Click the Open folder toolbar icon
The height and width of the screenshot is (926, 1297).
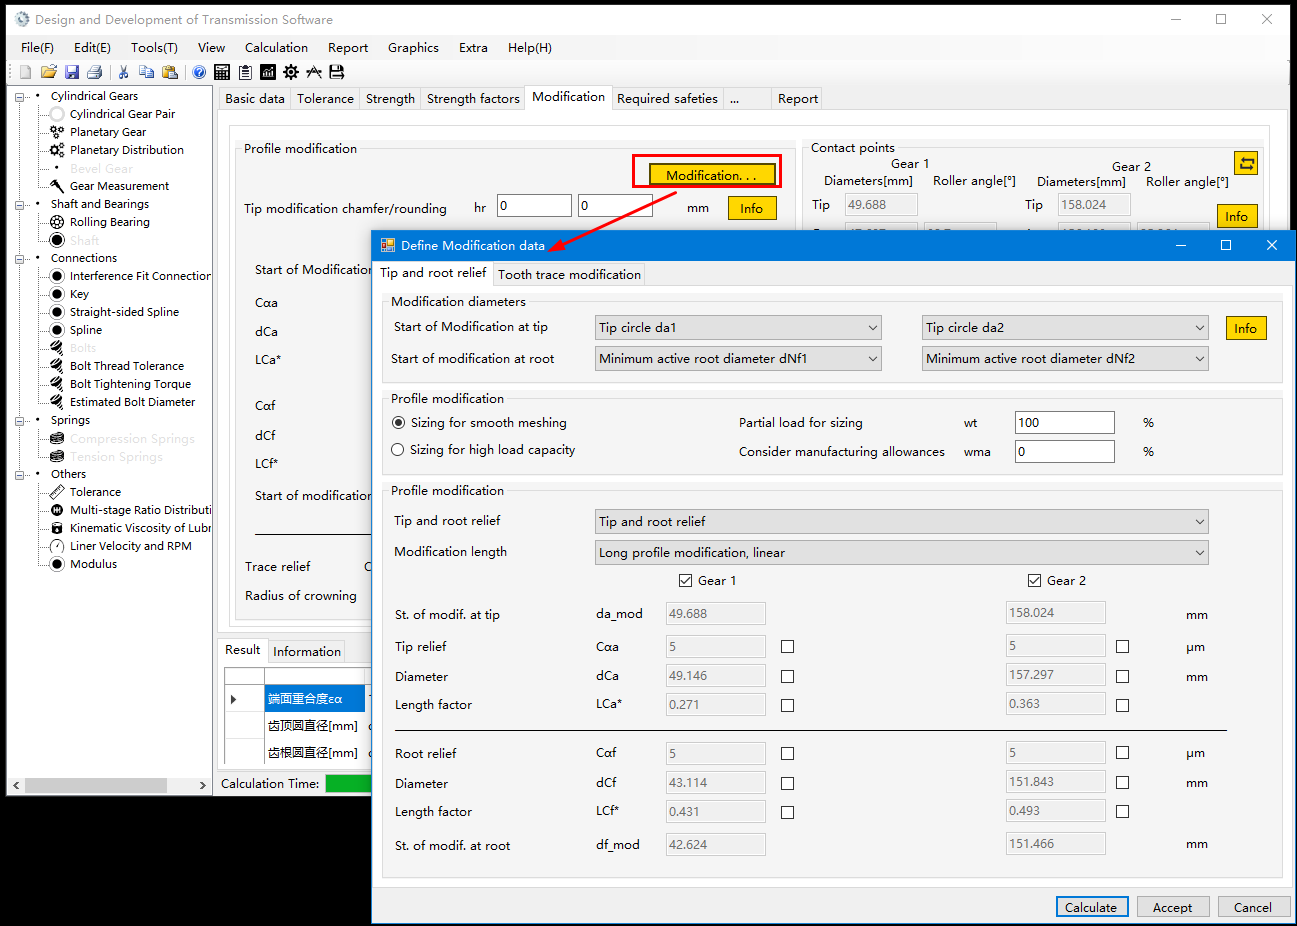pyautogui.click(x=48, y=72)
